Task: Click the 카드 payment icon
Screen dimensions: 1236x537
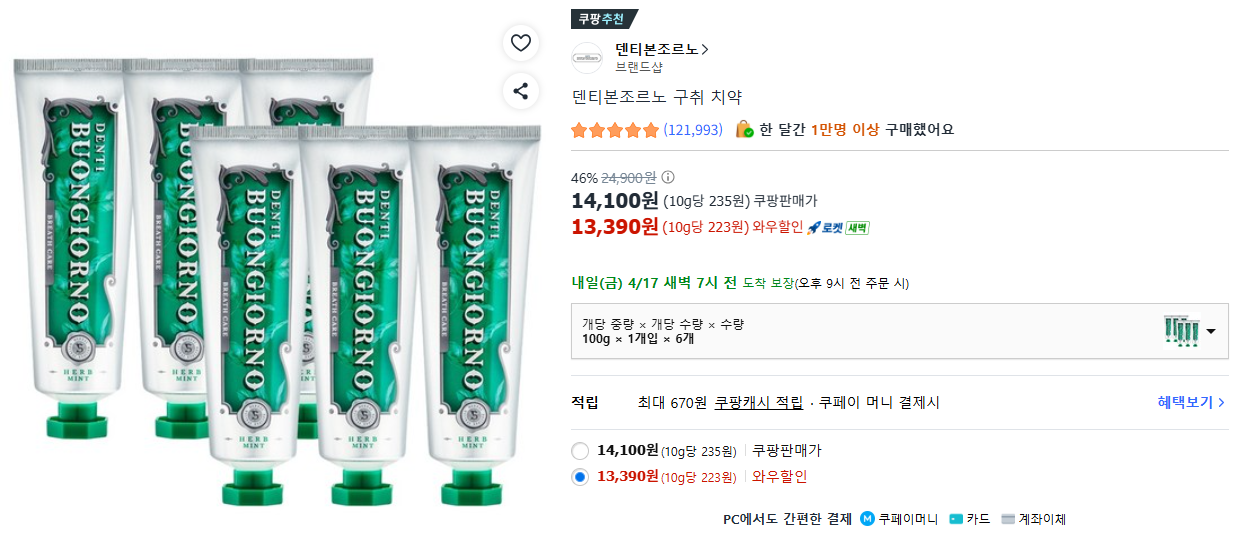Action: (956, 519)
